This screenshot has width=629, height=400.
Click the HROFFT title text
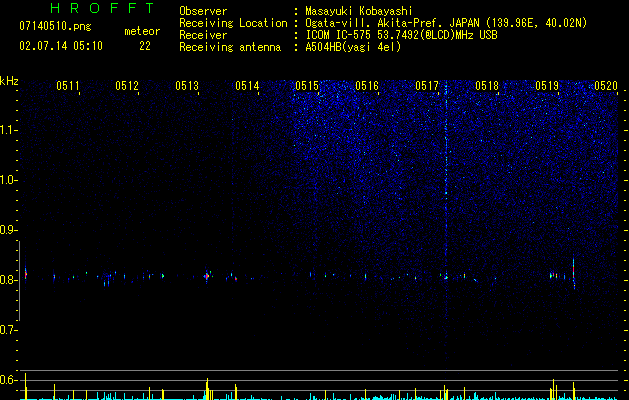click(102, 8)
